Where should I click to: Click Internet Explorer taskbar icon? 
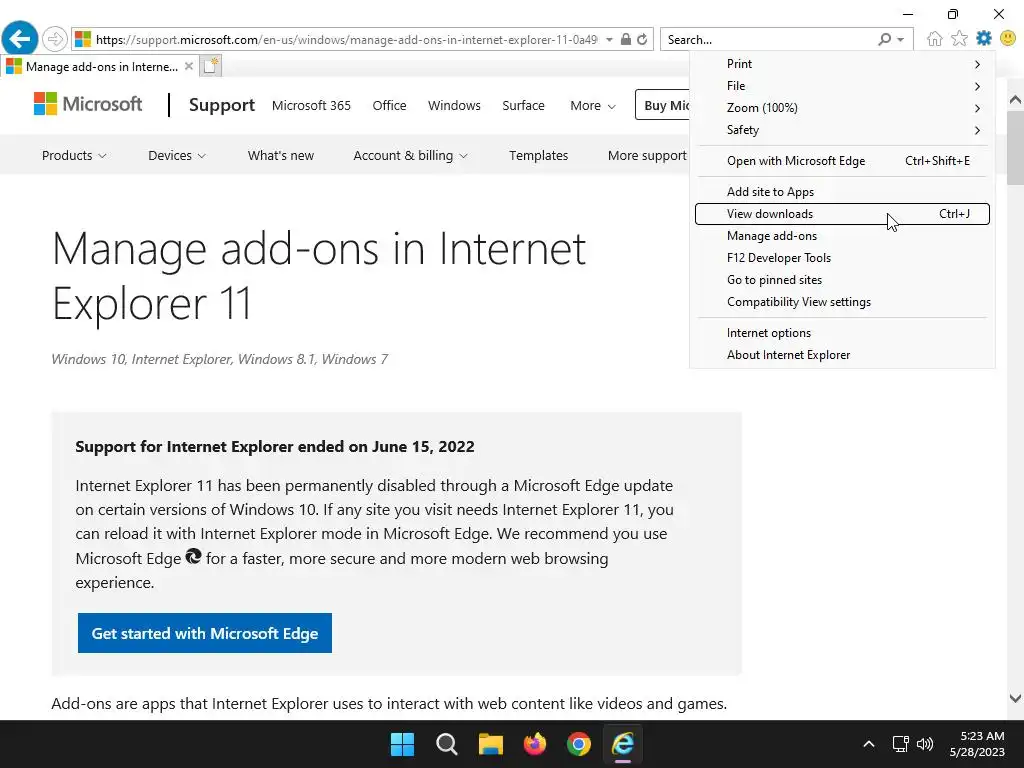[x=623, y=744]
